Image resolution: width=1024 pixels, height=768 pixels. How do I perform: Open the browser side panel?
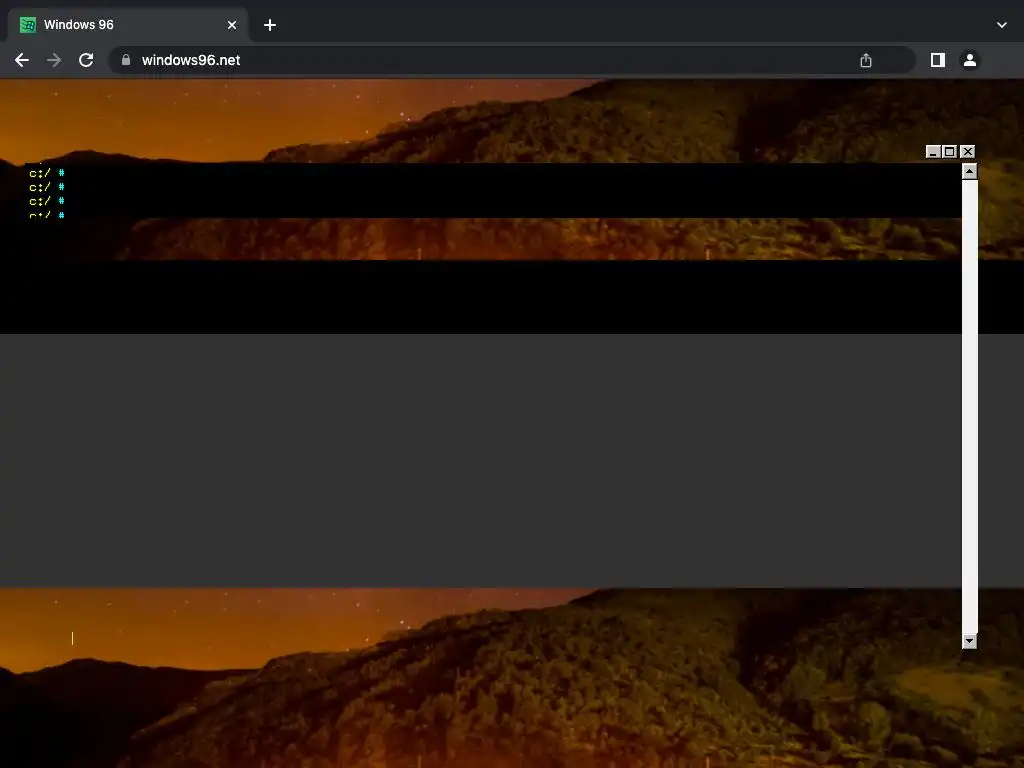click(x=938, y=60)
